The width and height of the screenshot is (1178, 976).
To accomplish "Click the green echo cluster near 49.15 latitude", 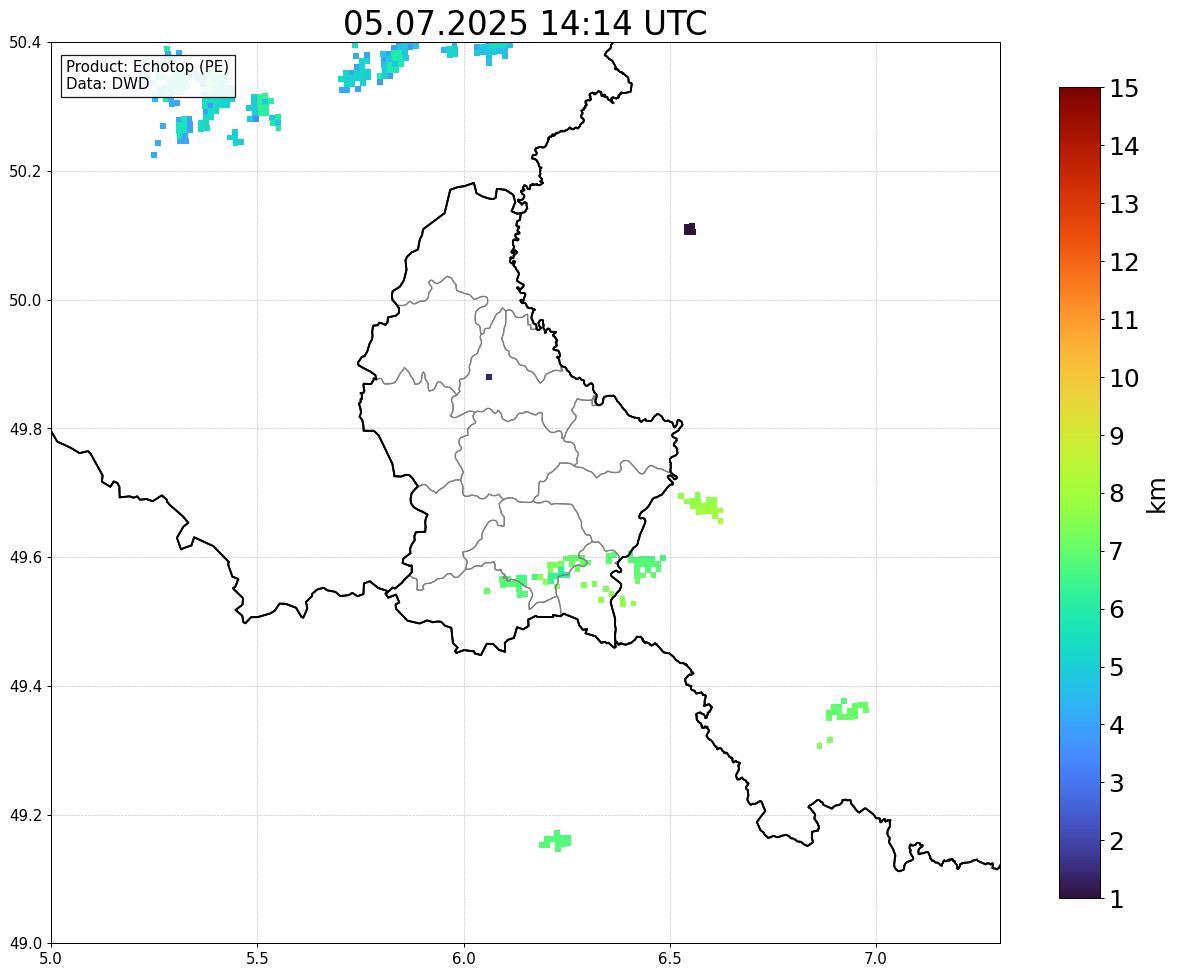I will [556, 841].
